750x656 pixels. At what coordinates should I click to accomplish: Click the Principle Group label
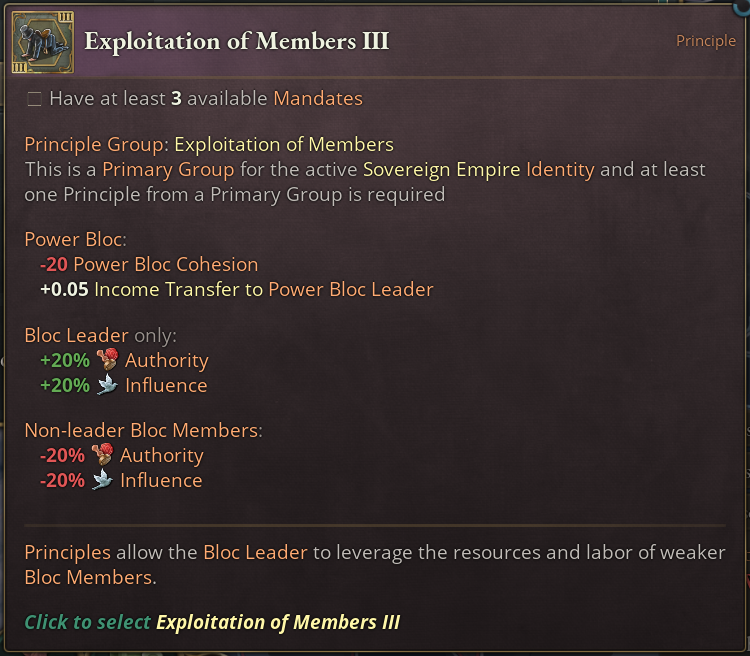93,145
